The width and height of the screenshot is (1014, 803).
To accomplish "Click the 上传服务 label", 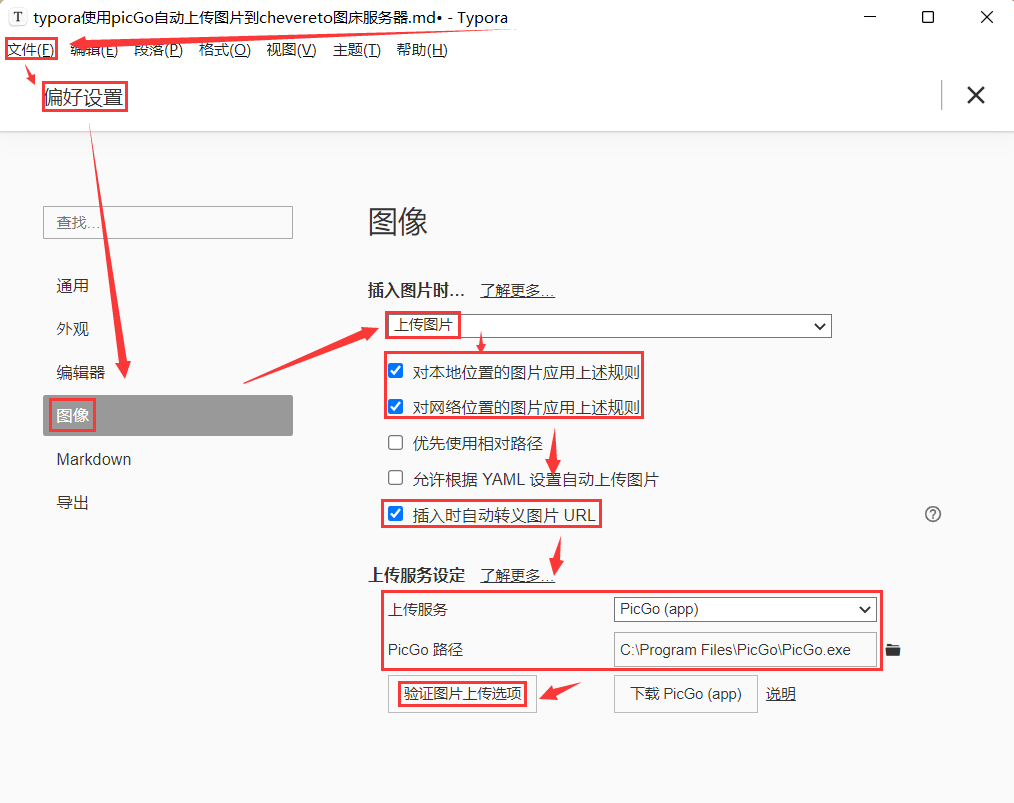I will (418, 610).
